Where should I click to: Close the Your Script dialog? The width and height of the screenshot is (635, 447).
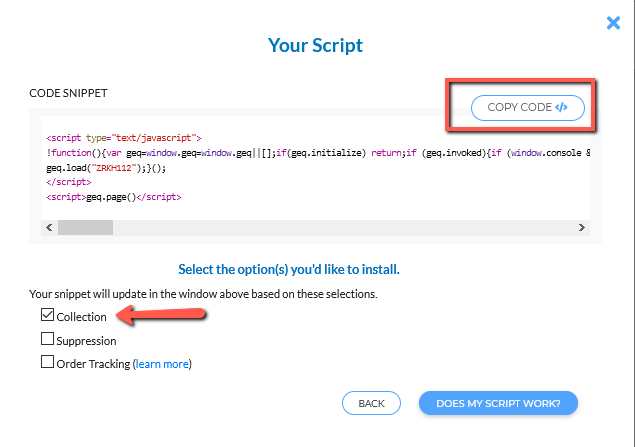(x=613, y=23)
